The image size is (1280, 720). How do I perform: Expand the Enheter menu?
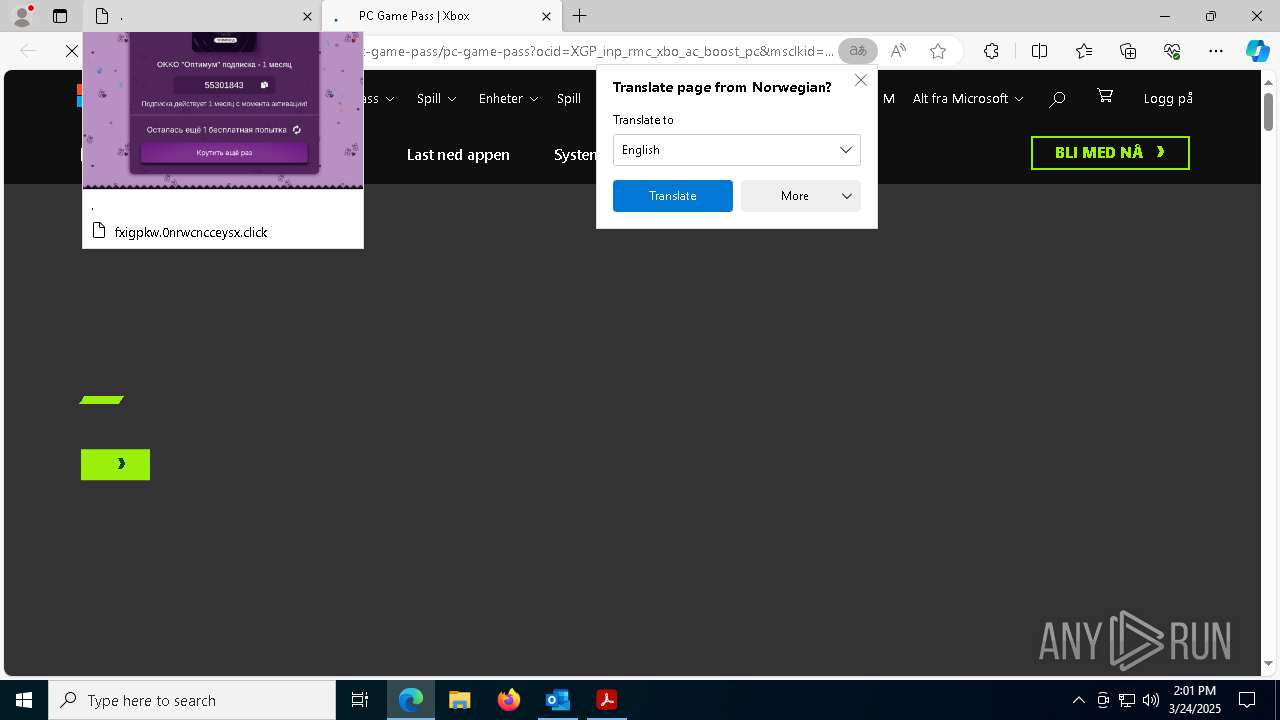508,98
